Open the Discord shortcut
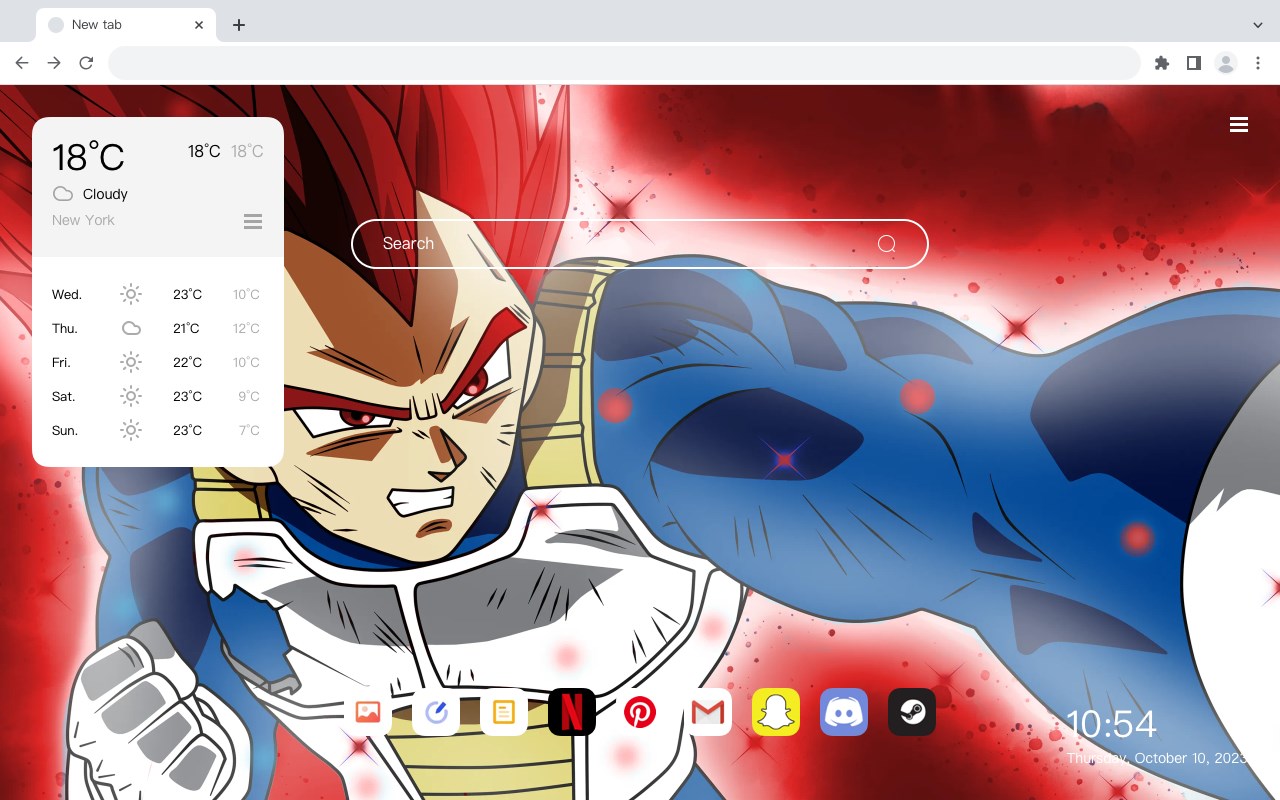Viewport: 1280px width, 800px height. [844, 712]
